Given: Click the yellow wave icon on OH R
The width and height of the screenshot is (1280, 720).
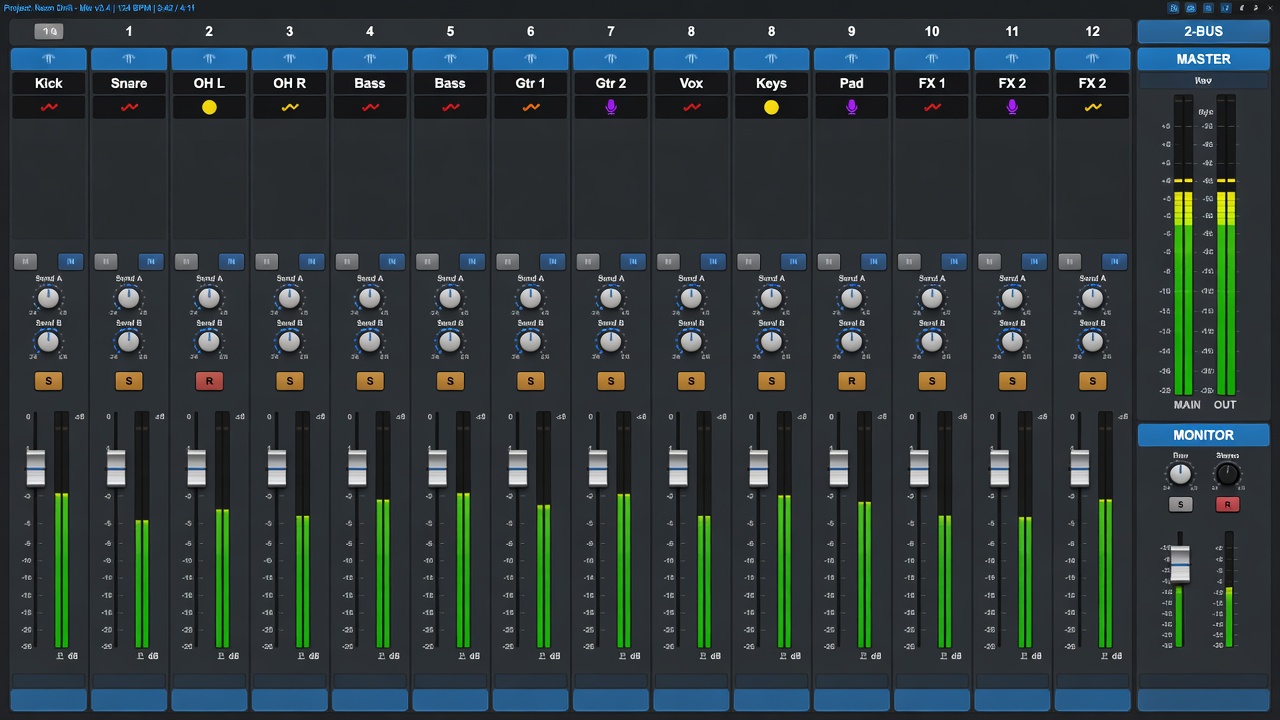Looking at the screenshot, I should [x=289, y=107].
